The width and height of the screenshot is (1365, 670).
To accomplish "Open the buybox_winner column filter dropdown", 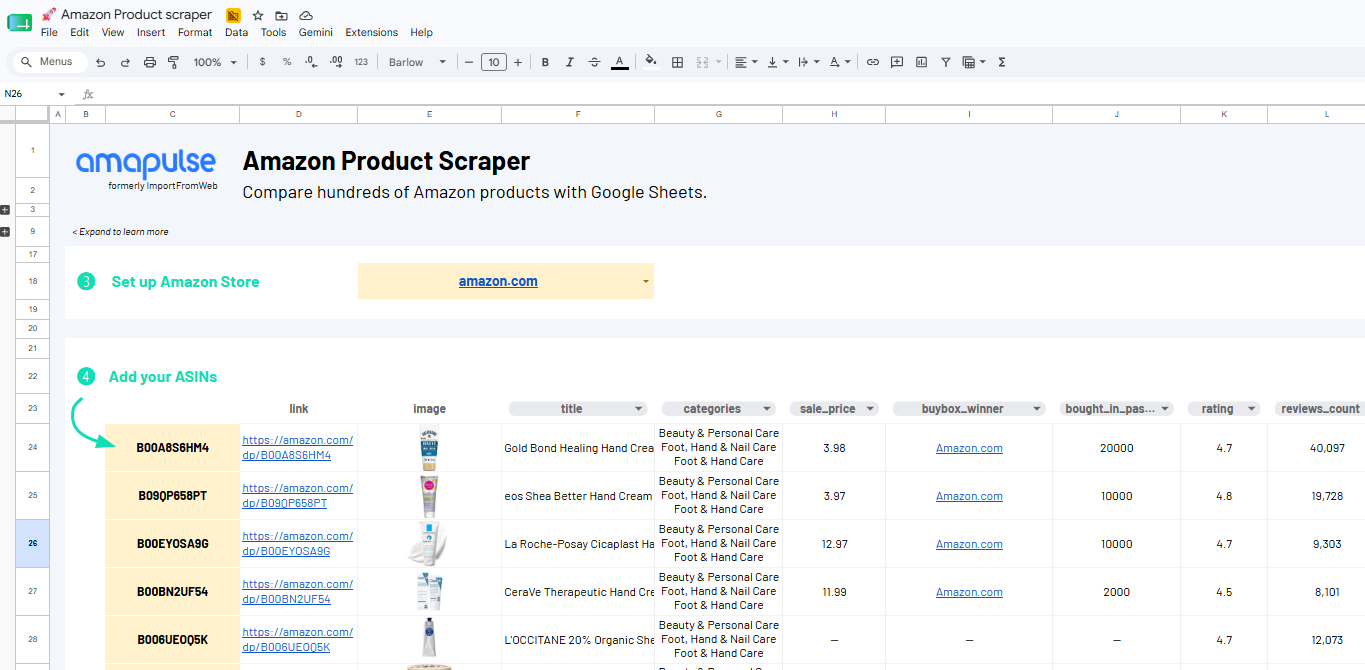I will point(1037,409).
